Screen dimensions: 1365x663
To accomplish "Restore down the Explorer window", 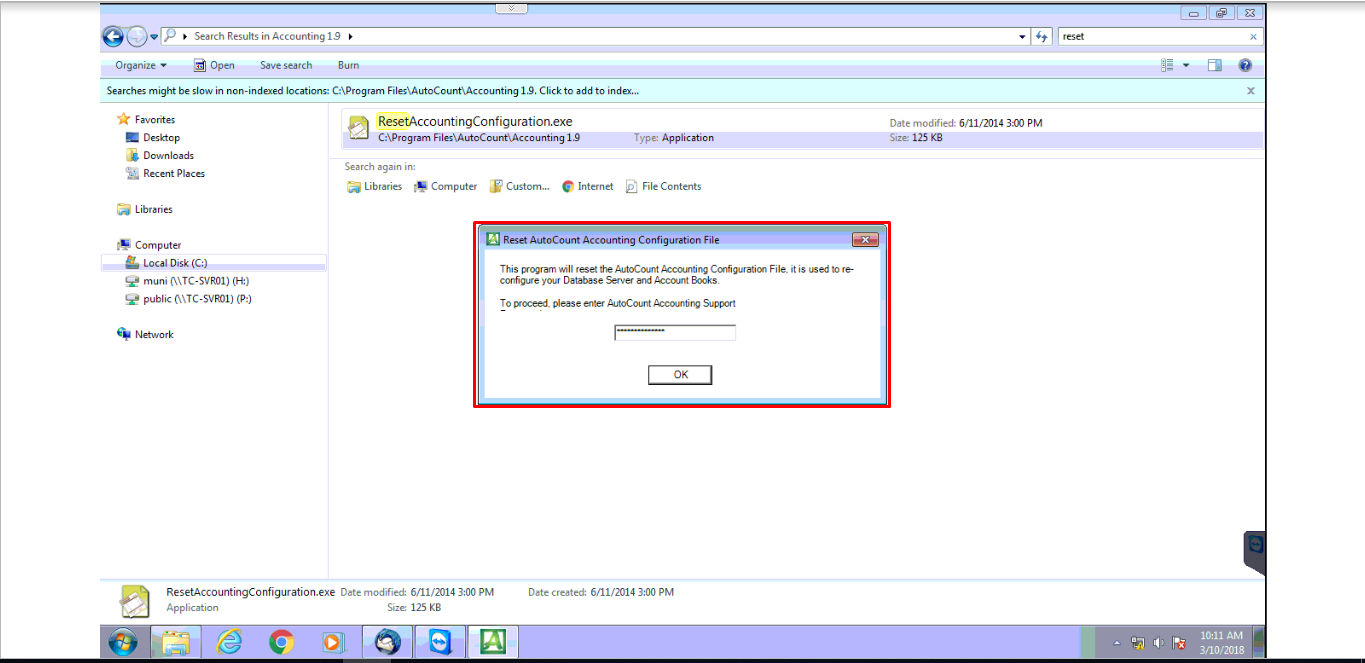I will coord(1221,13).
